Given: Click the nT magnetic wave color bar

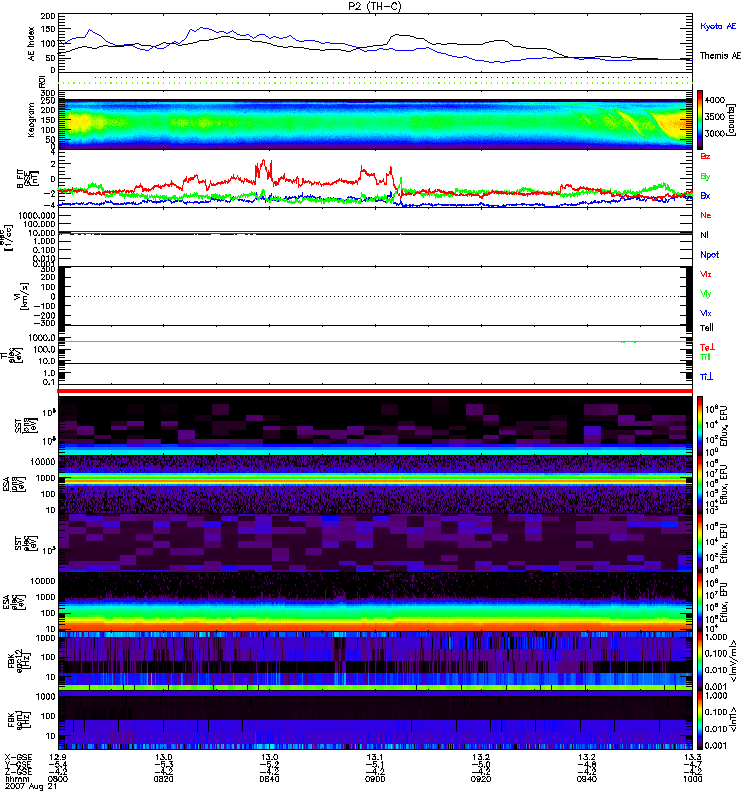Looking at the screenshot, I should pos(700,720).
